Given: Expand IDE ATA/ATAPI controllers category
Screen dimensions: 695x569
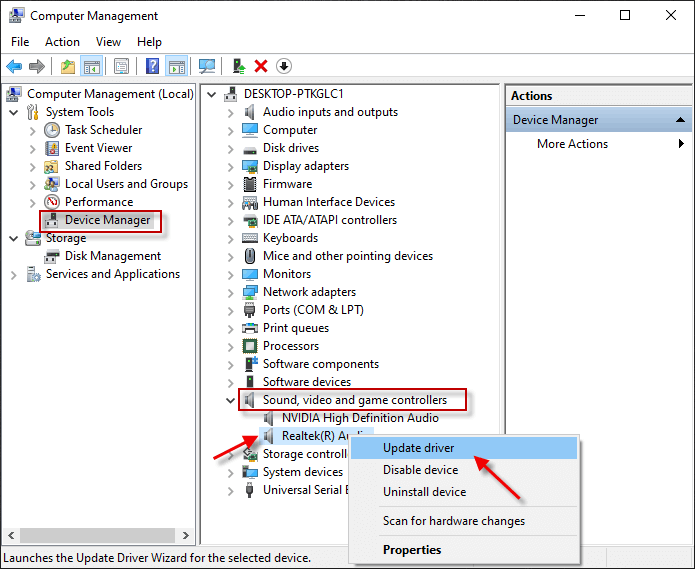Looking at the screenshot, I should pyautogui.click(x=230, y=221).
